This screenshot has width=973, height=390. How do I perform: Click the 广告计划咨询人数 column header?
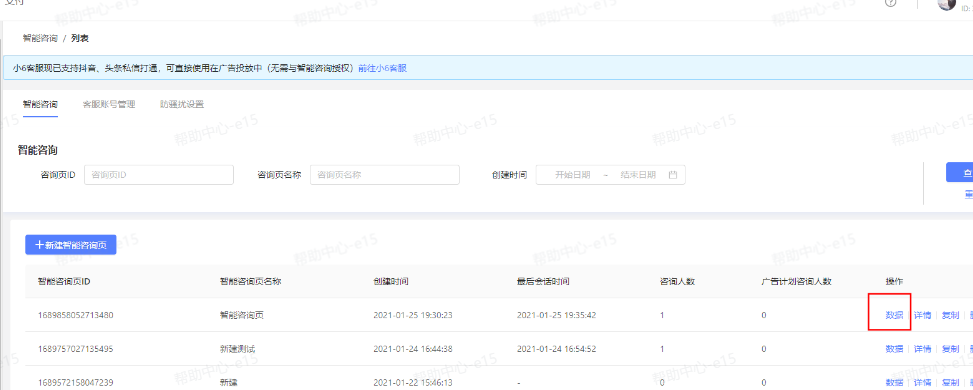tap(797, 281)
